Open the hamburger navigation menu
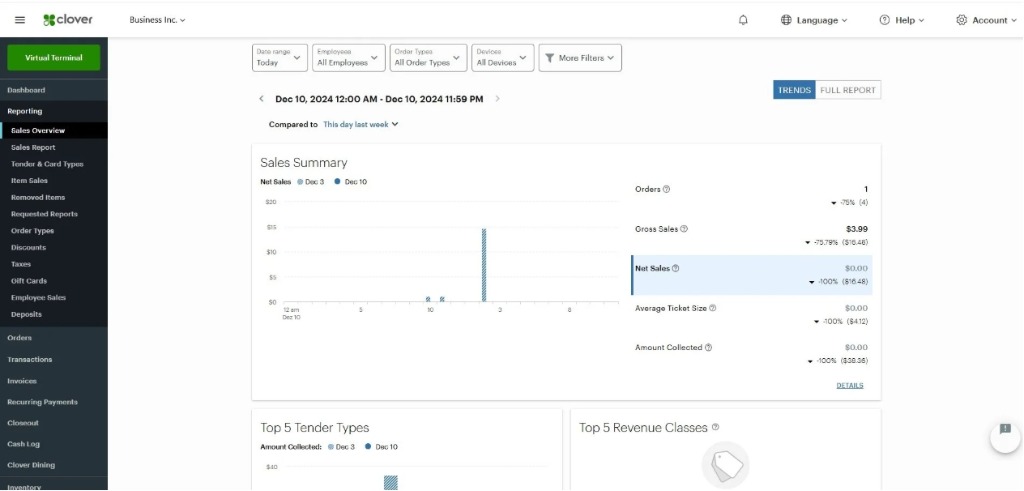Screen dimensions: 1024x491 [20, 20]
